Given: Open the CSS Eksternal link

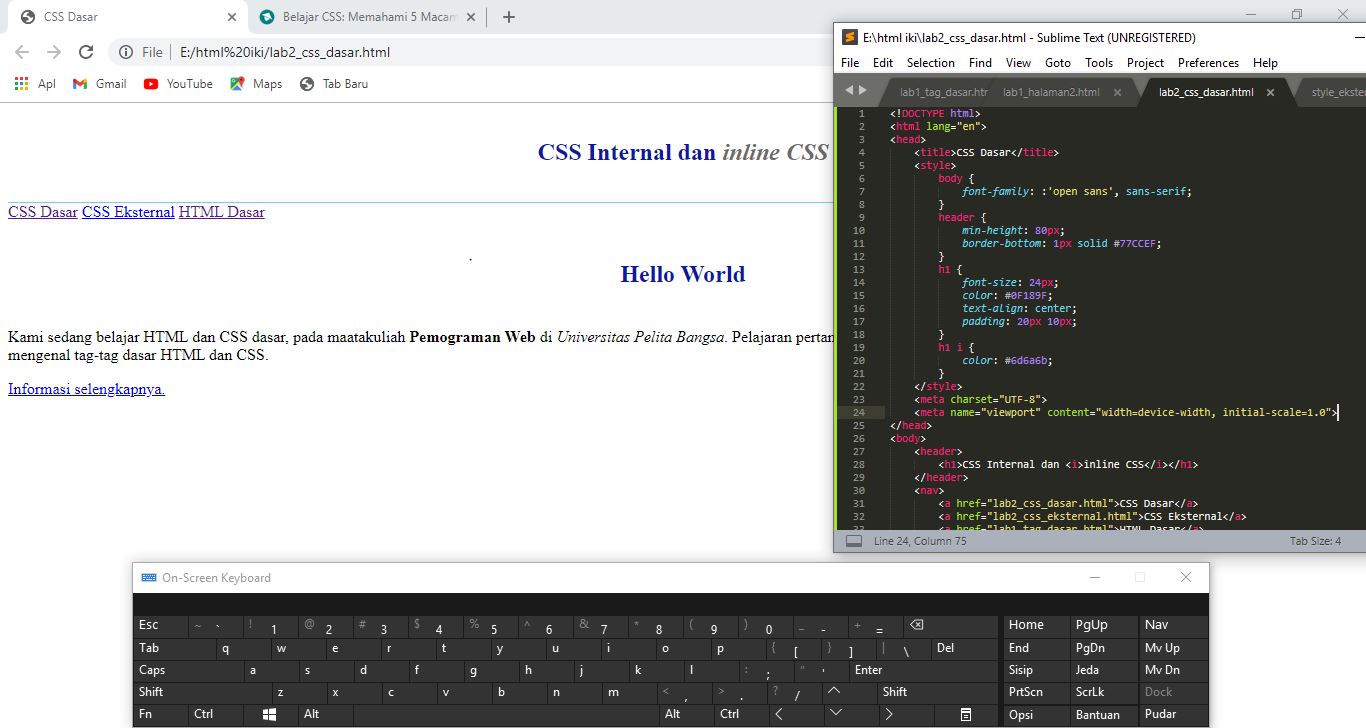Looking at the screenshot, I should [x=127, y=212].
